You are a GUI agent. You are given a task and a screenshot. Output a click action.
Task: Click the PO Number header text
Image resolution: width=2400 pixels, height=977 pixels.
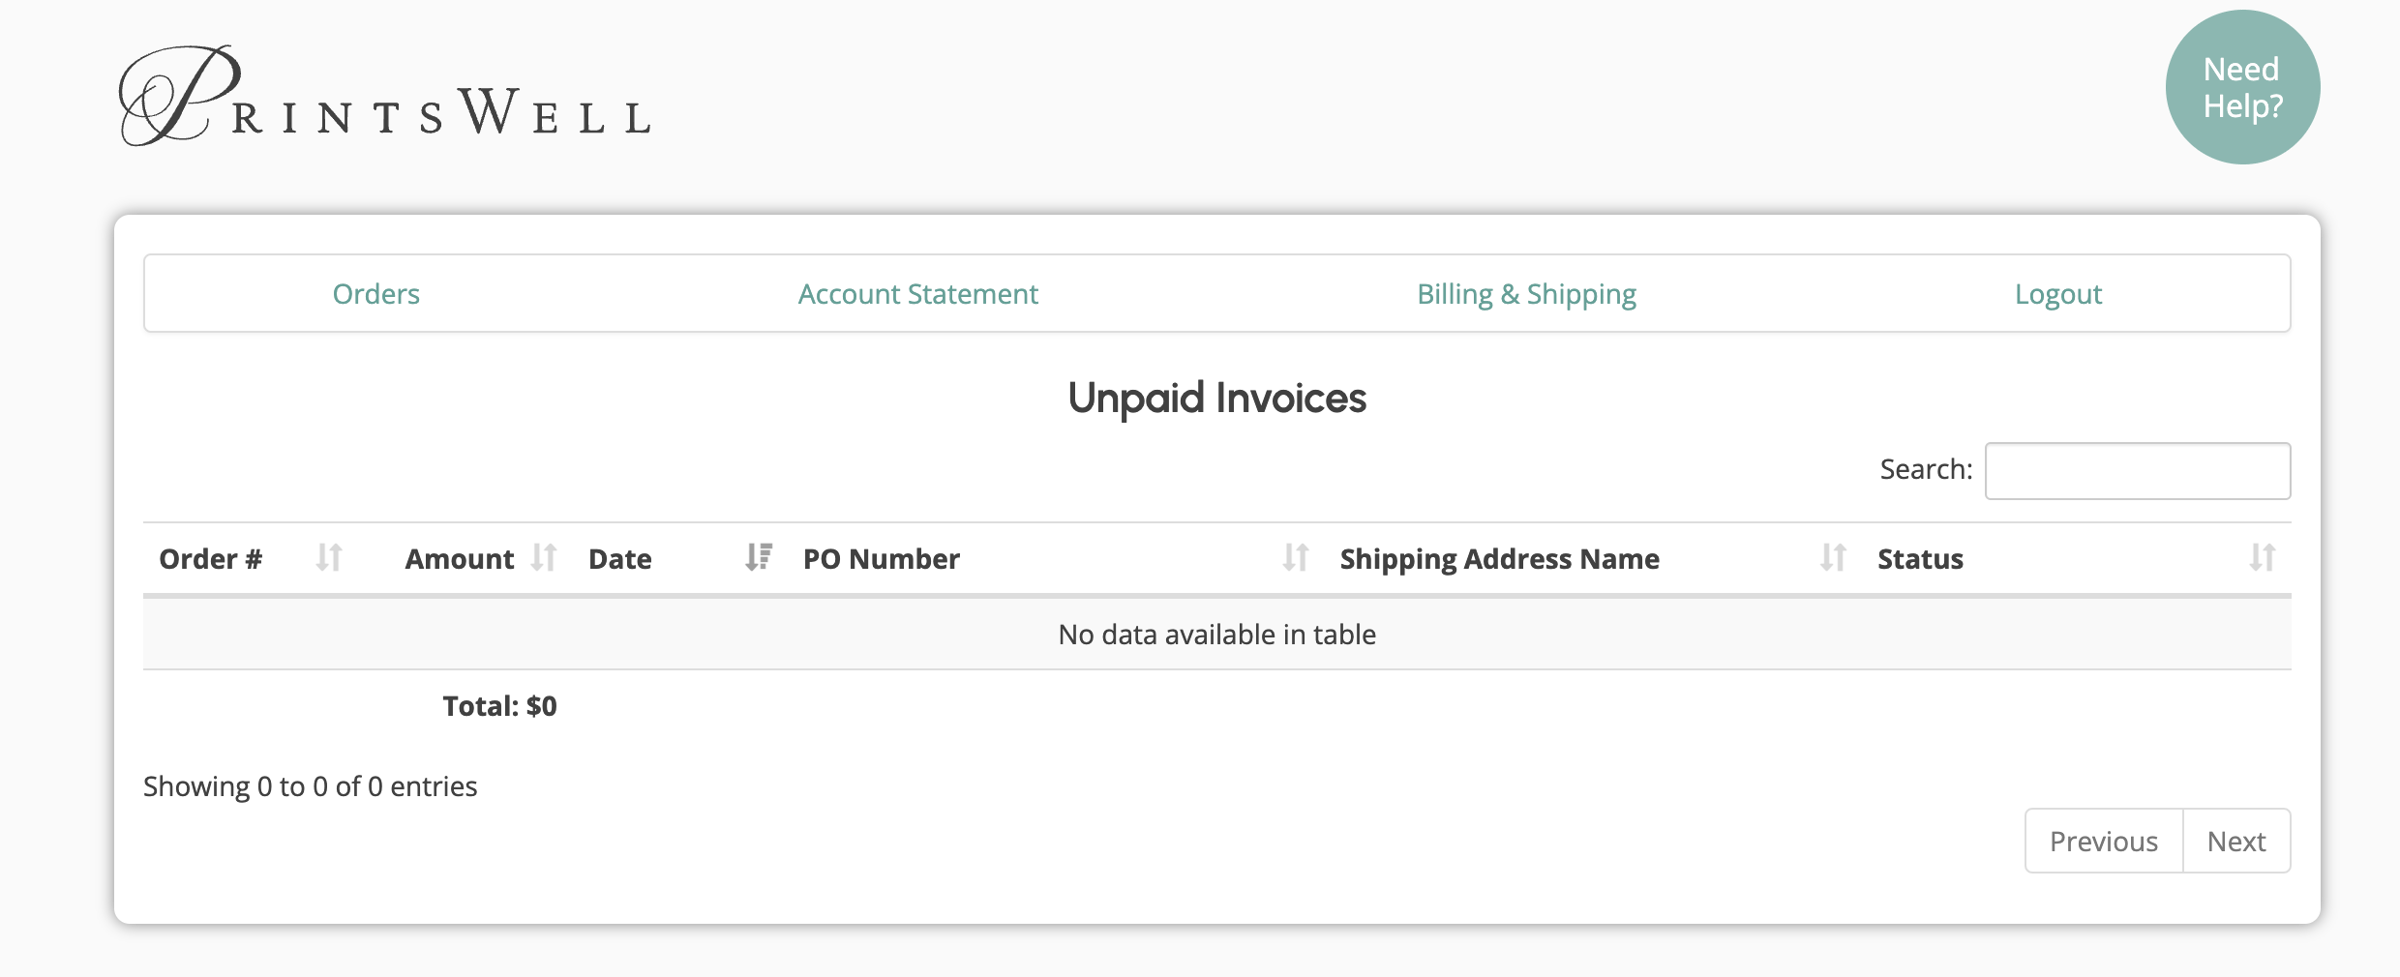tap(881, 559)
